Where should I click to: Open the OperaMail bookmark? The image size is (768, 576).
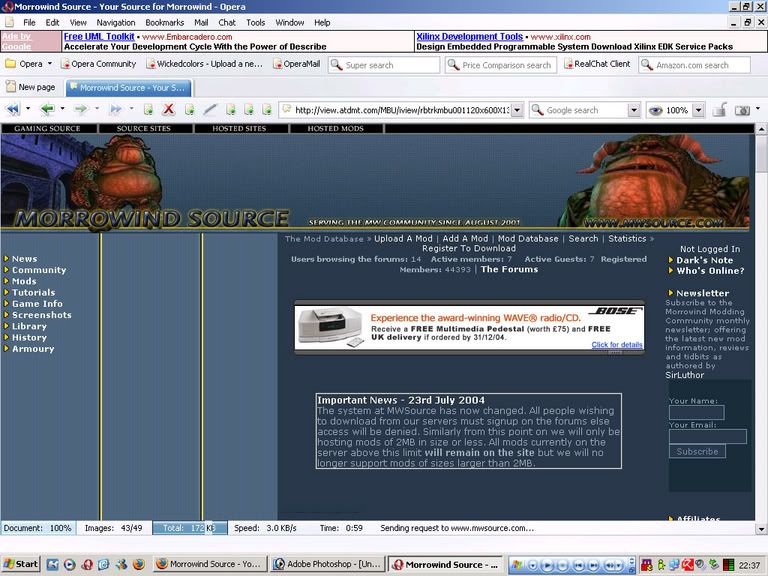[x=296, y=64]
